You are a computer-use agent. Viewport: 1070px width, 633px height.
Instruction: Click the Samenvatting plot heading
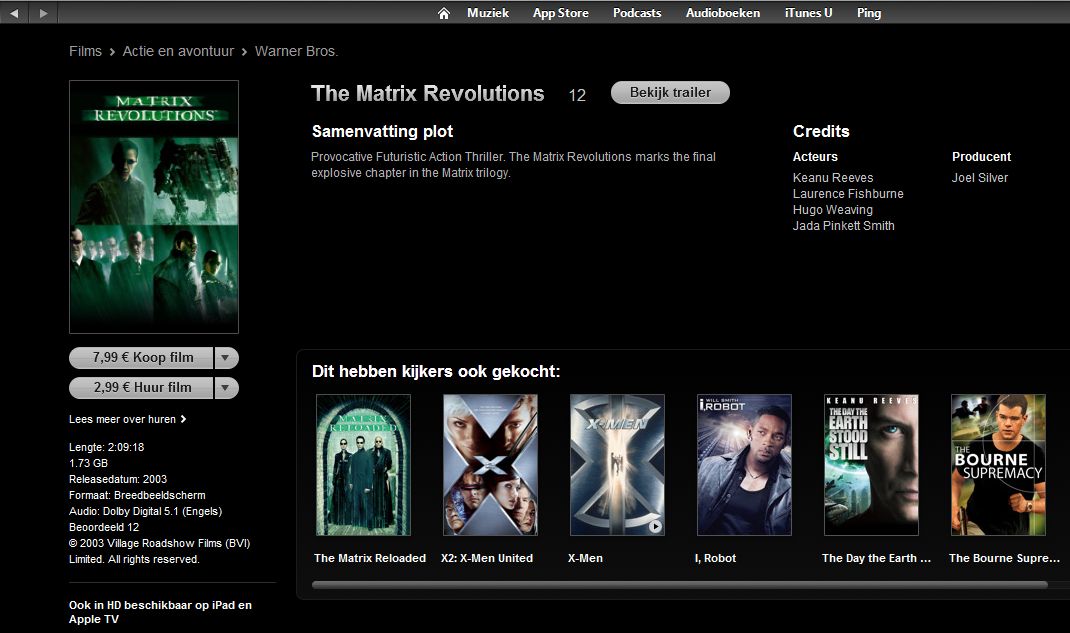coord(382,132)
